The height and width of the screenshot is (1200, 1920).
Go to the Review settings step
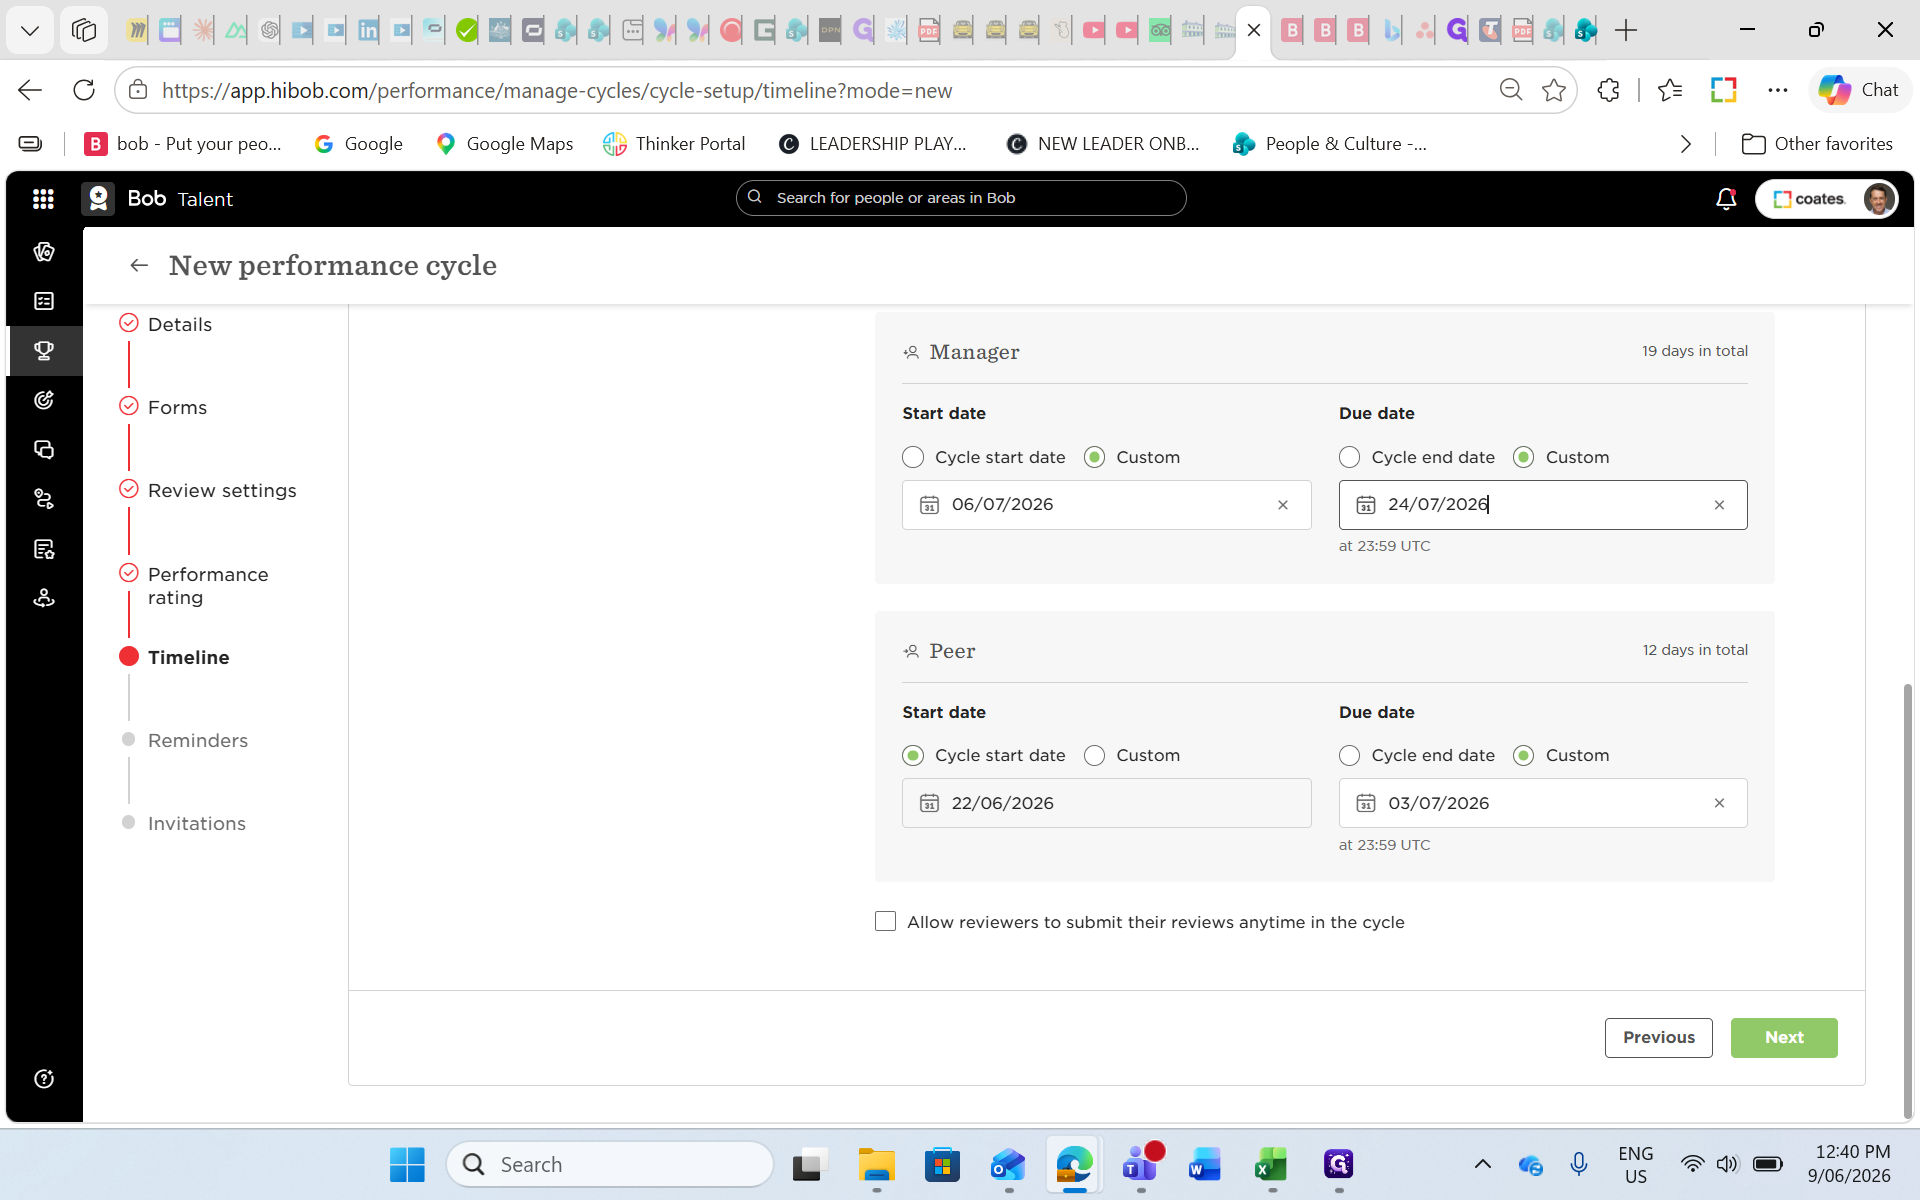(222, 491)
